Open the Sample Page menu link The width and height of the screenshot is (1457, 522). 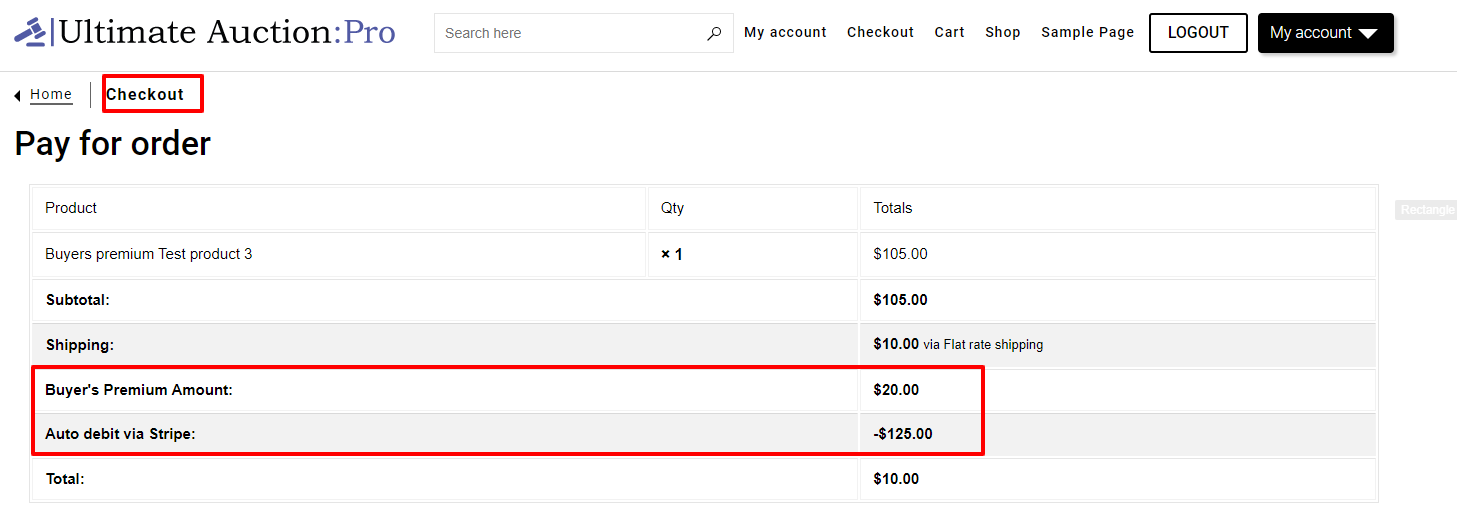pos(1087,32)
